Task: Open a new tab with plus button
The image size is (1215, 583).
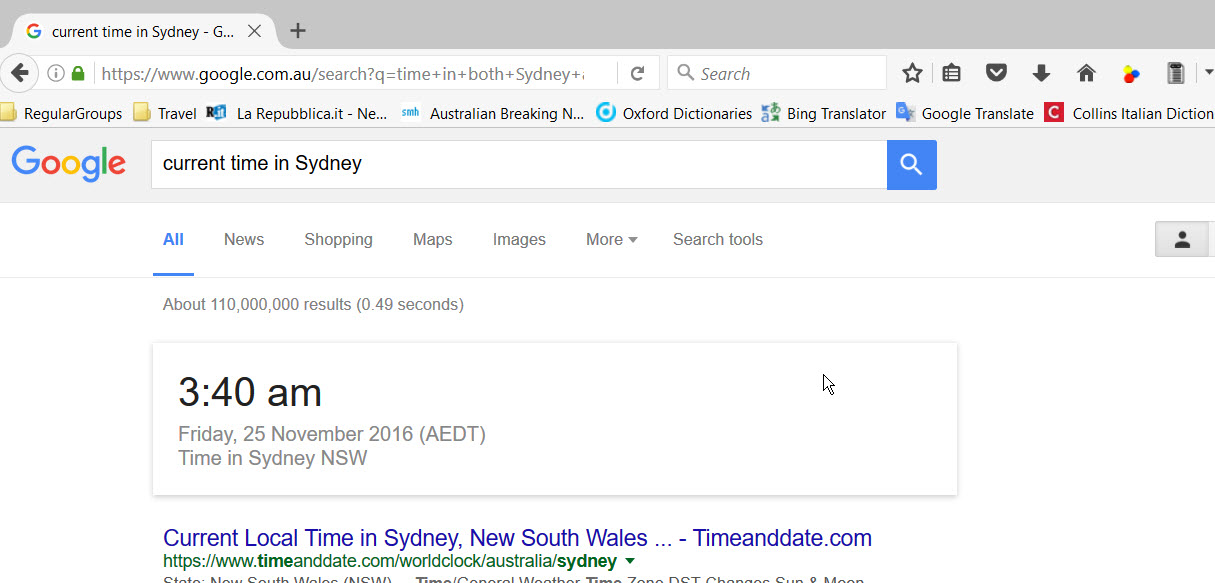Action: [x=297, y=31]
